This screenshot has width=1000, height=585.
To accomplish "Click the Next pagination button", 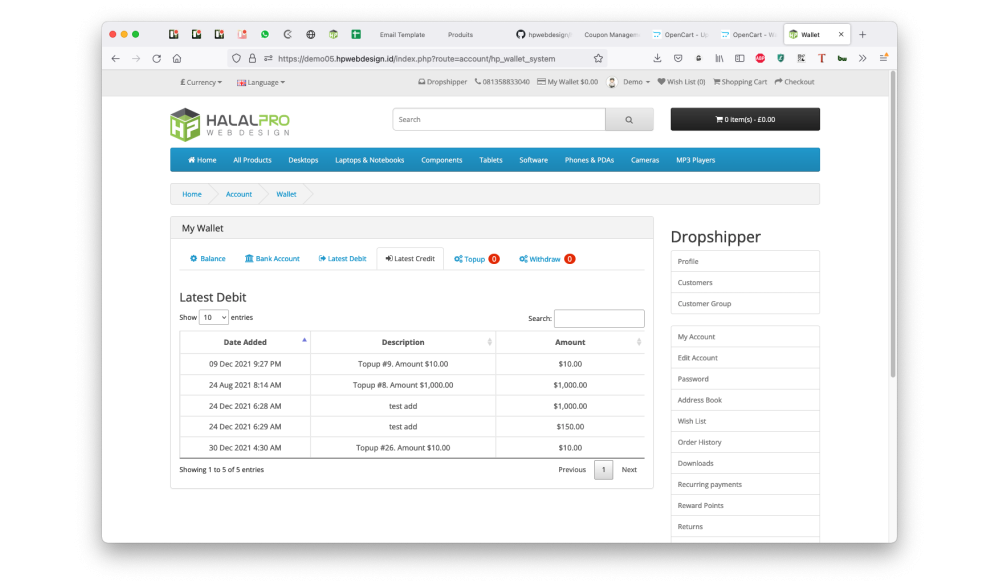I will [629, 469].
